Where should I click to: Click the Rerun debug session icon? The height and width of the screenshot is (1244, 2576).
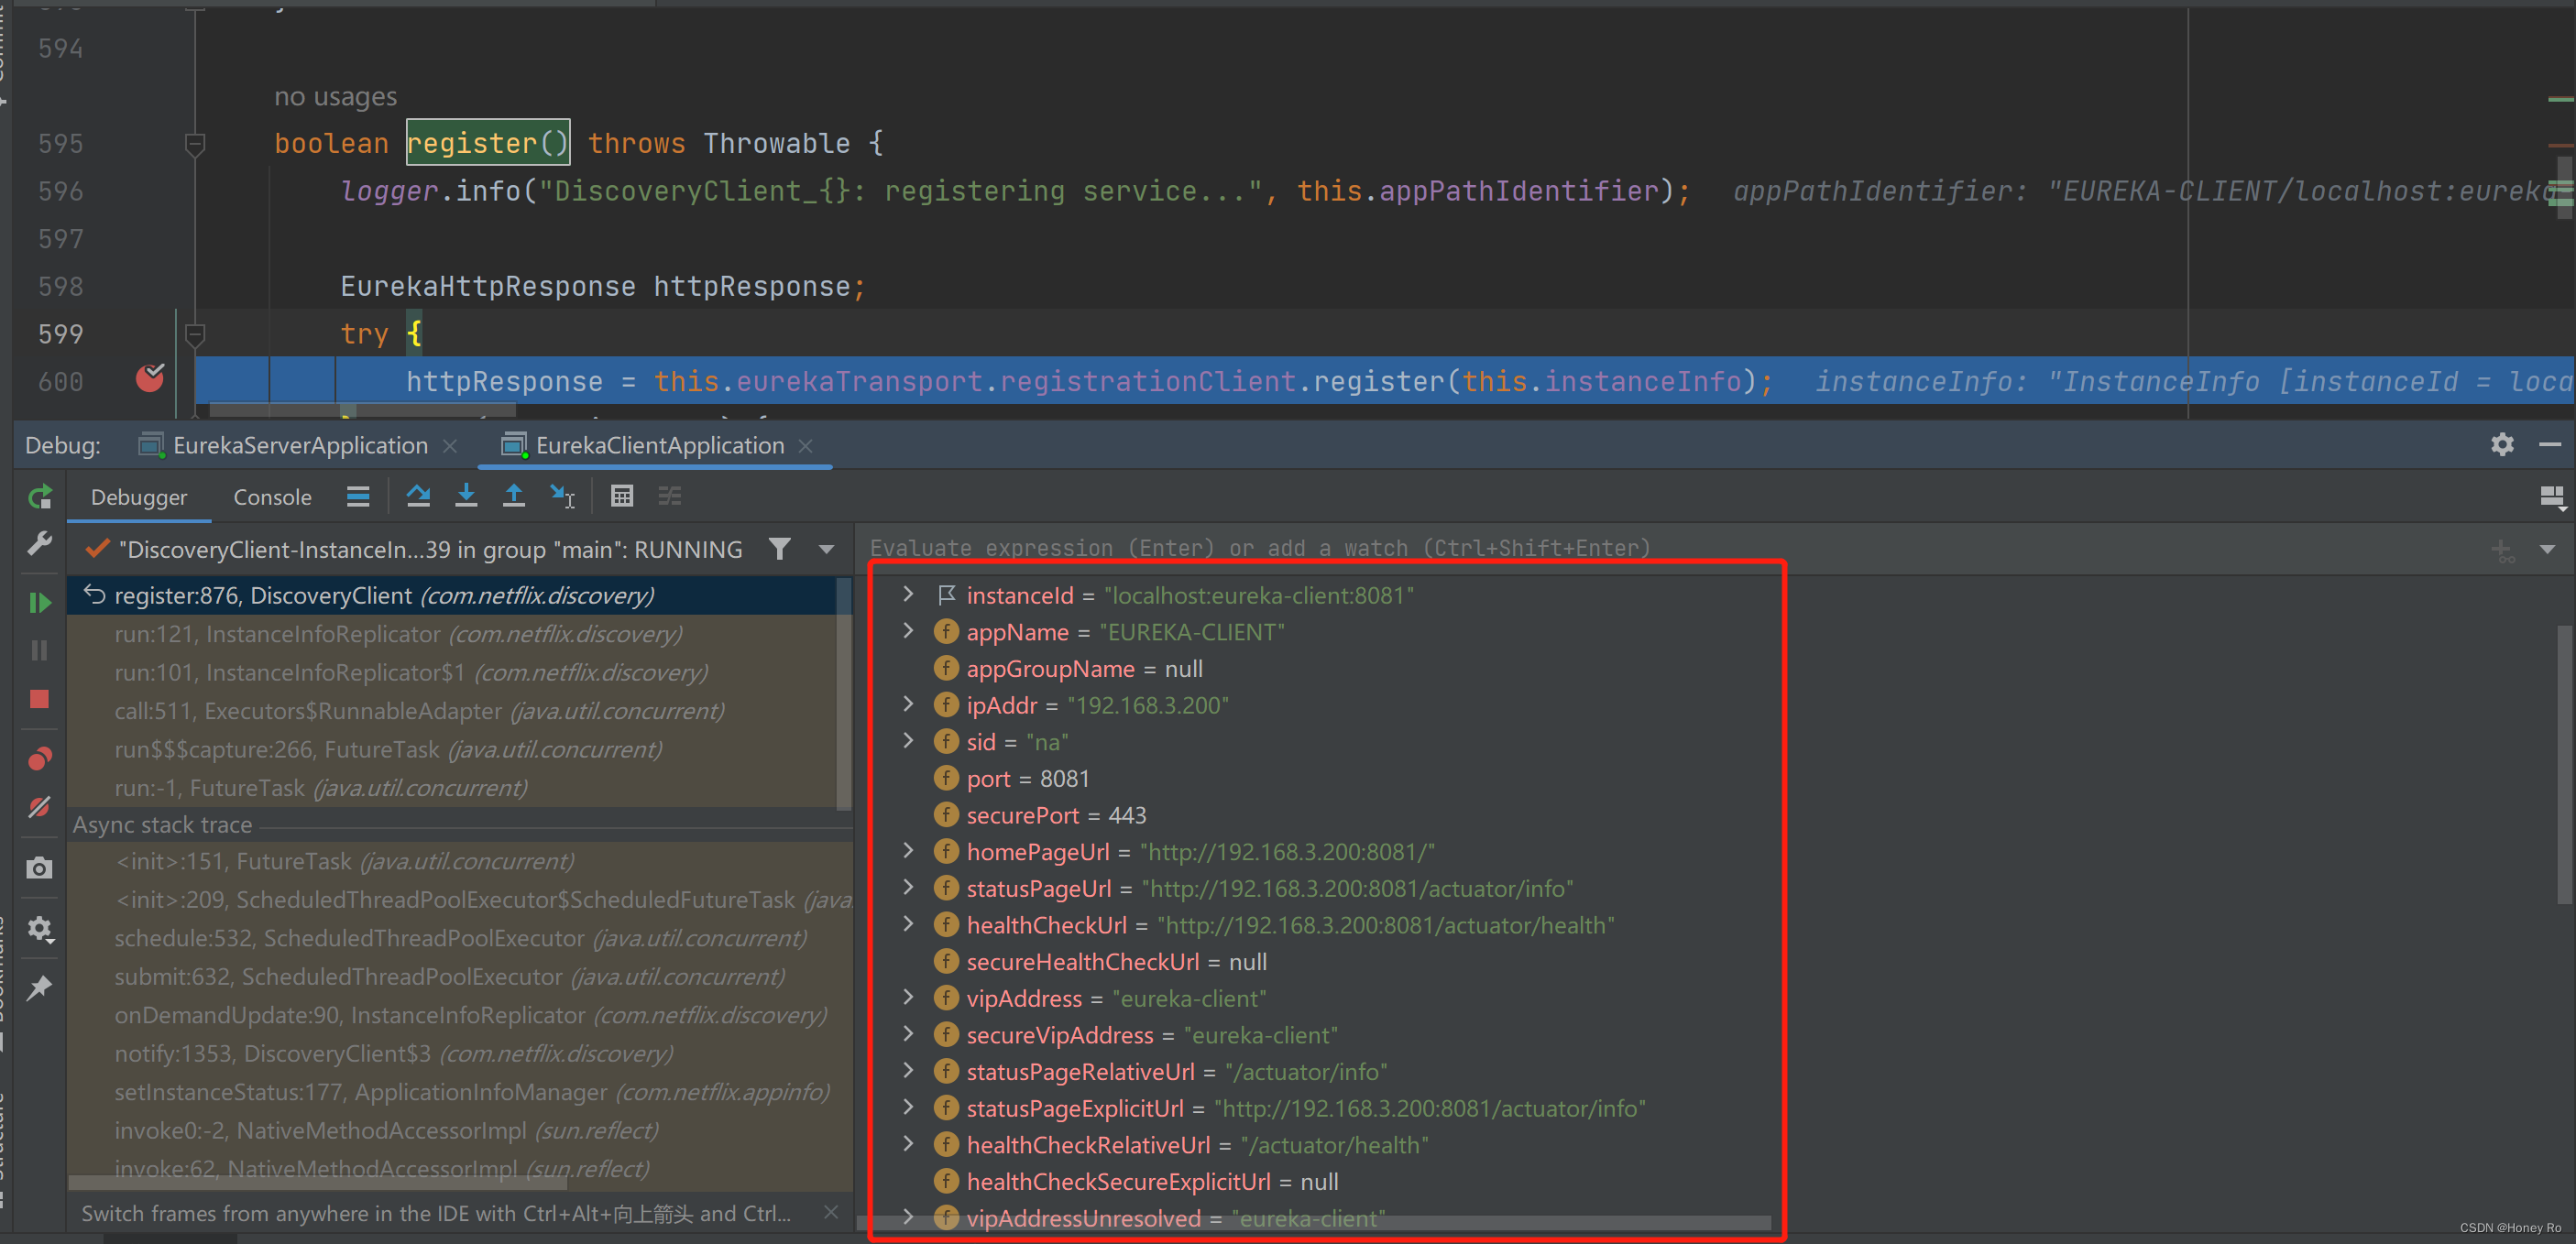tap(40, 497)
